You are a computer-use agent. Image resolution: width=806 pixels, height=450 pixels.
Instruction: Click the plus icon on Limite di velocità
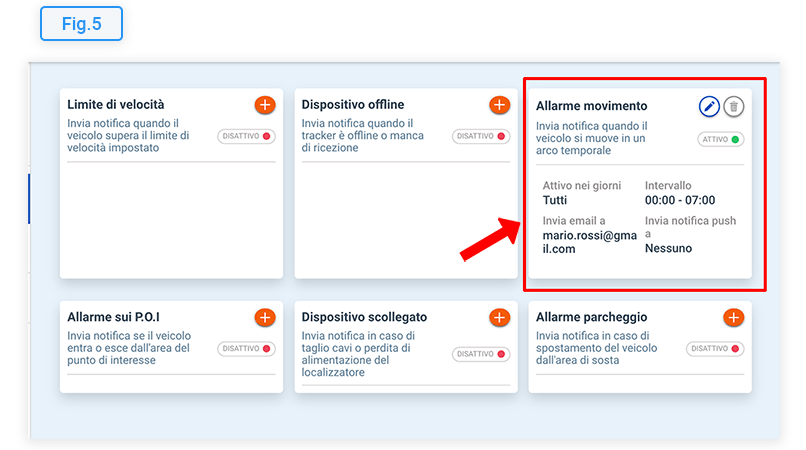pyautogui.click(x=264, y=104)
